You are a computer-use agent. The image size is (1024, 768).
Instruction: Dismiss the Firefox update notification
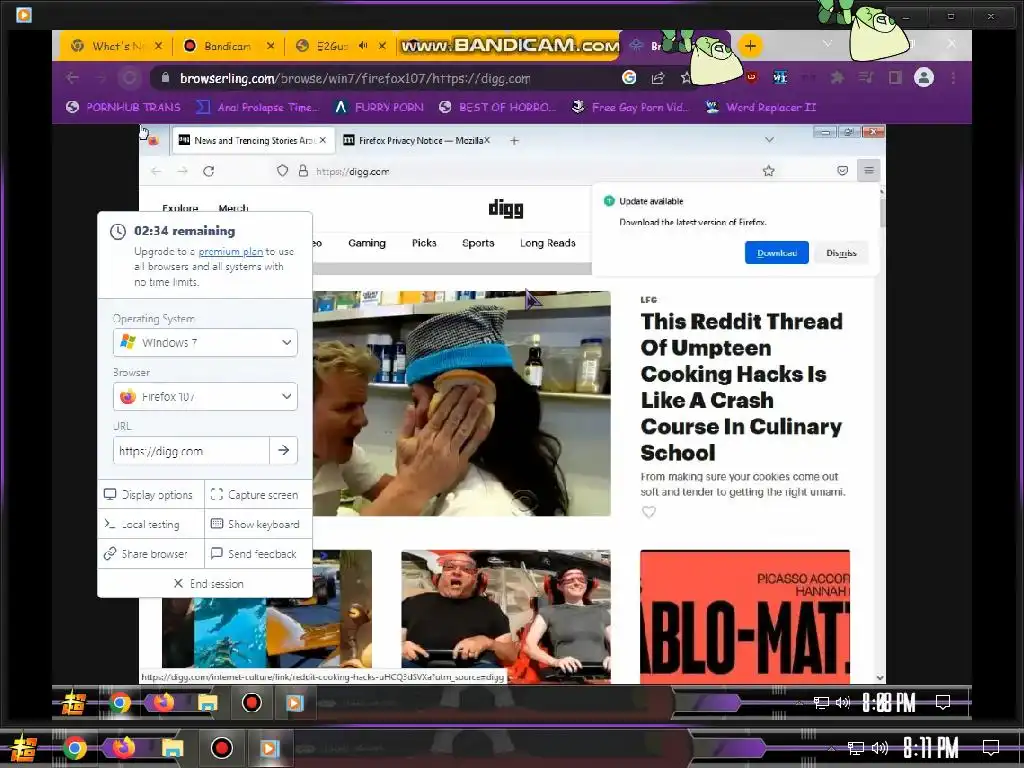click(841, 253)
